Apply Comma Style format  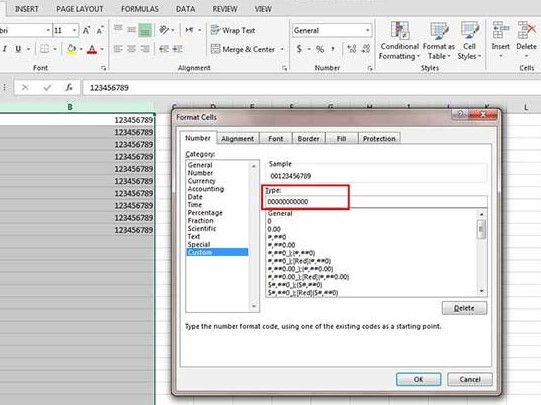point(333,49)
